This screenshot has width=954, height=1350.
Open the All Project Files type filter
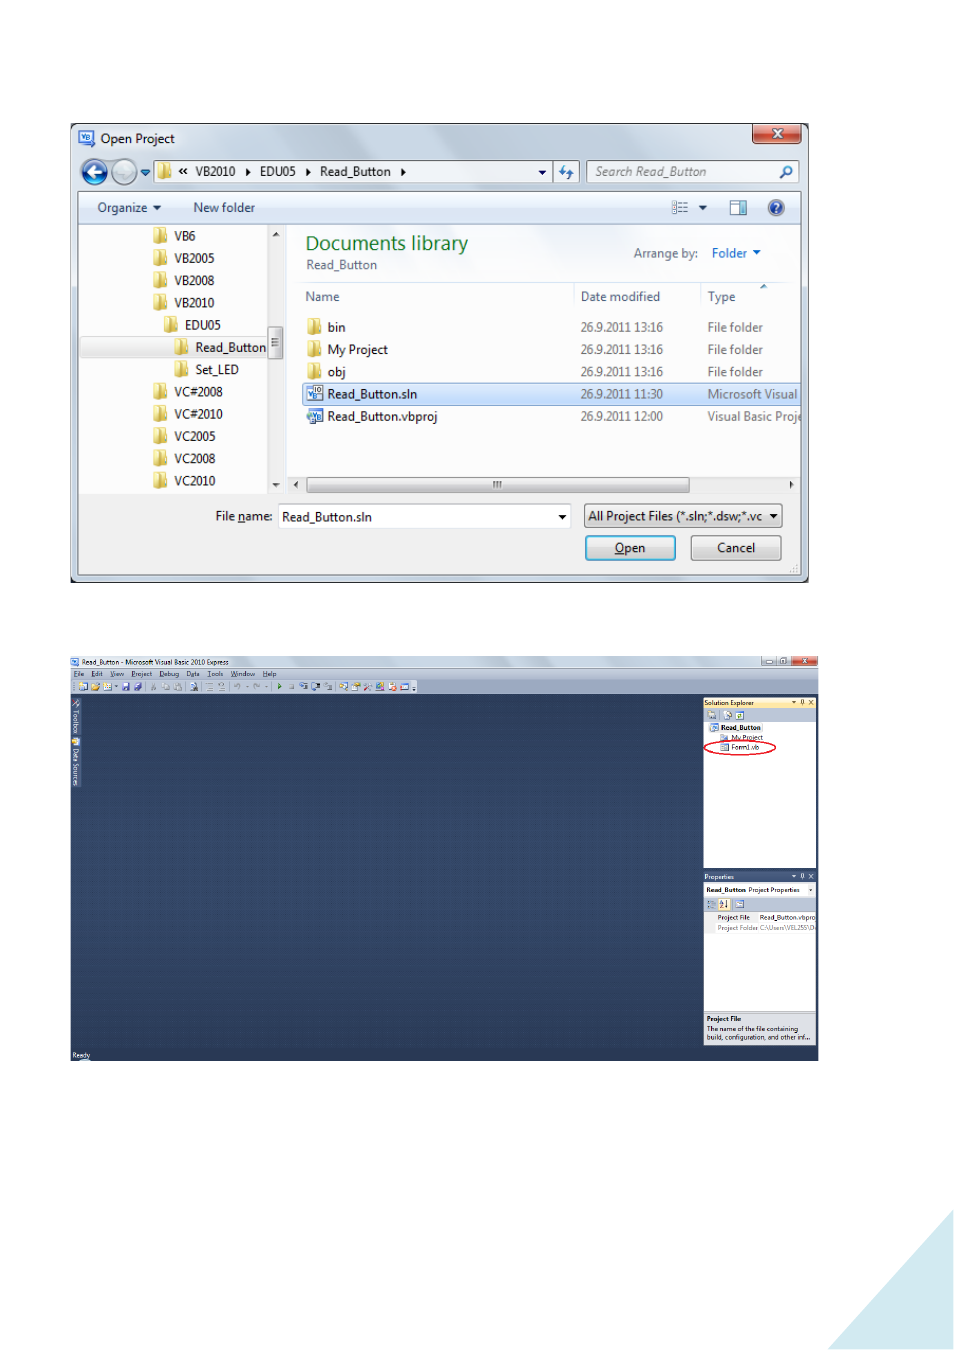coord(683,516)
